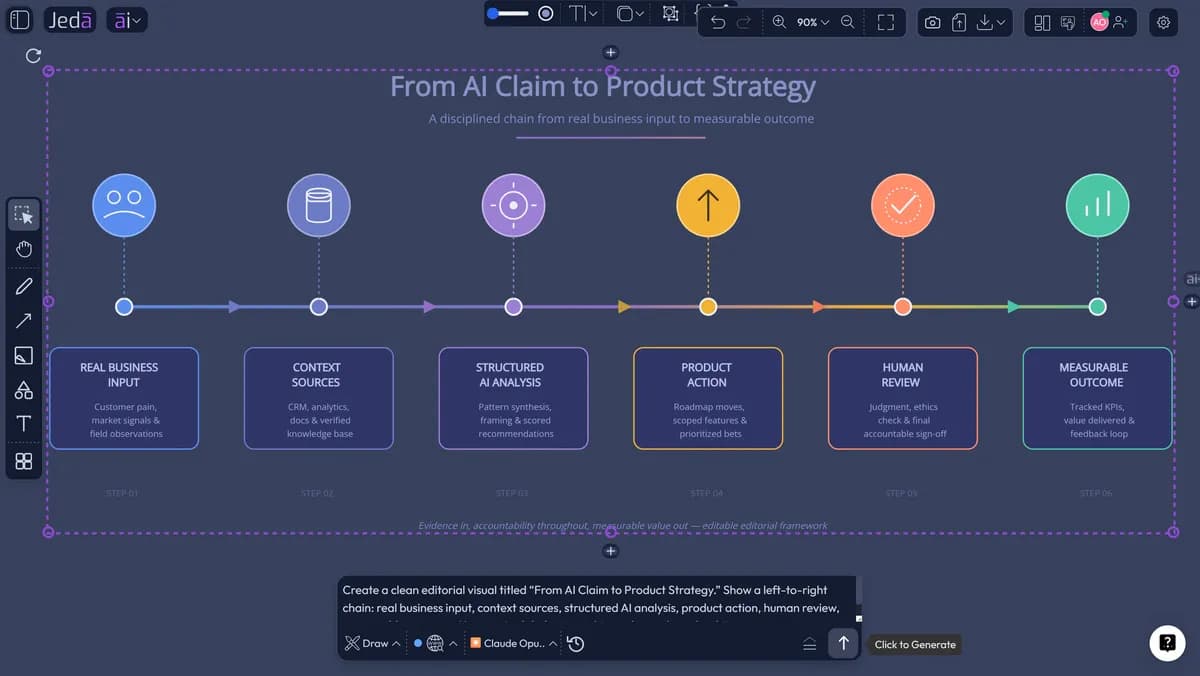The image size is (1200, 676).
Task: Open the download export menu
Action: [992, 22]
